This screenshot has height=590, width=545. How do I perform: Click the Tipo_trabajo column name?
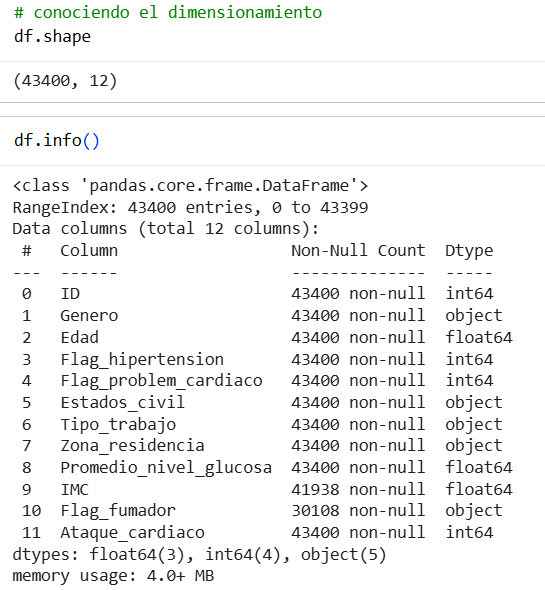click(x=118, y=425)
